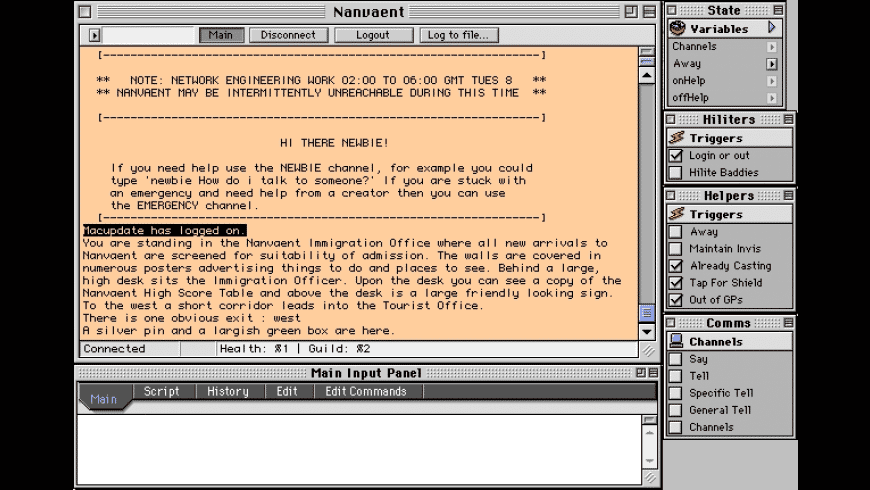Click the input panel scrollbar up arrow
870x490 pixels.
tap(650, 432)
